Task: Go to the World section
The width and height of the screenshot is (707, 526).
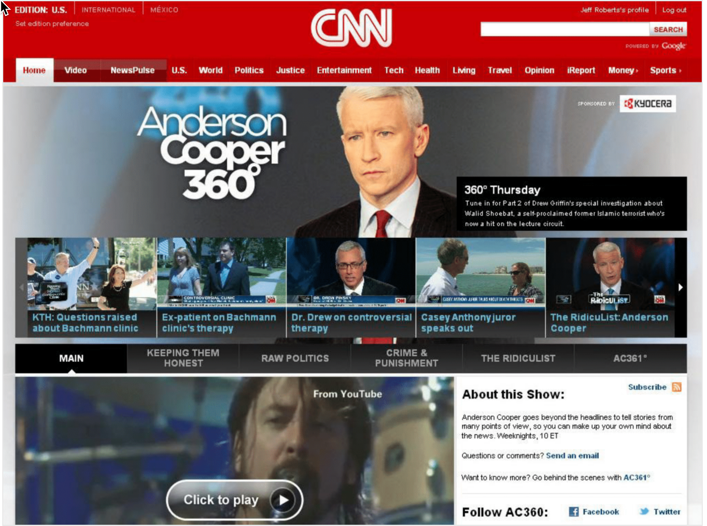Action: tap(211, 70)
